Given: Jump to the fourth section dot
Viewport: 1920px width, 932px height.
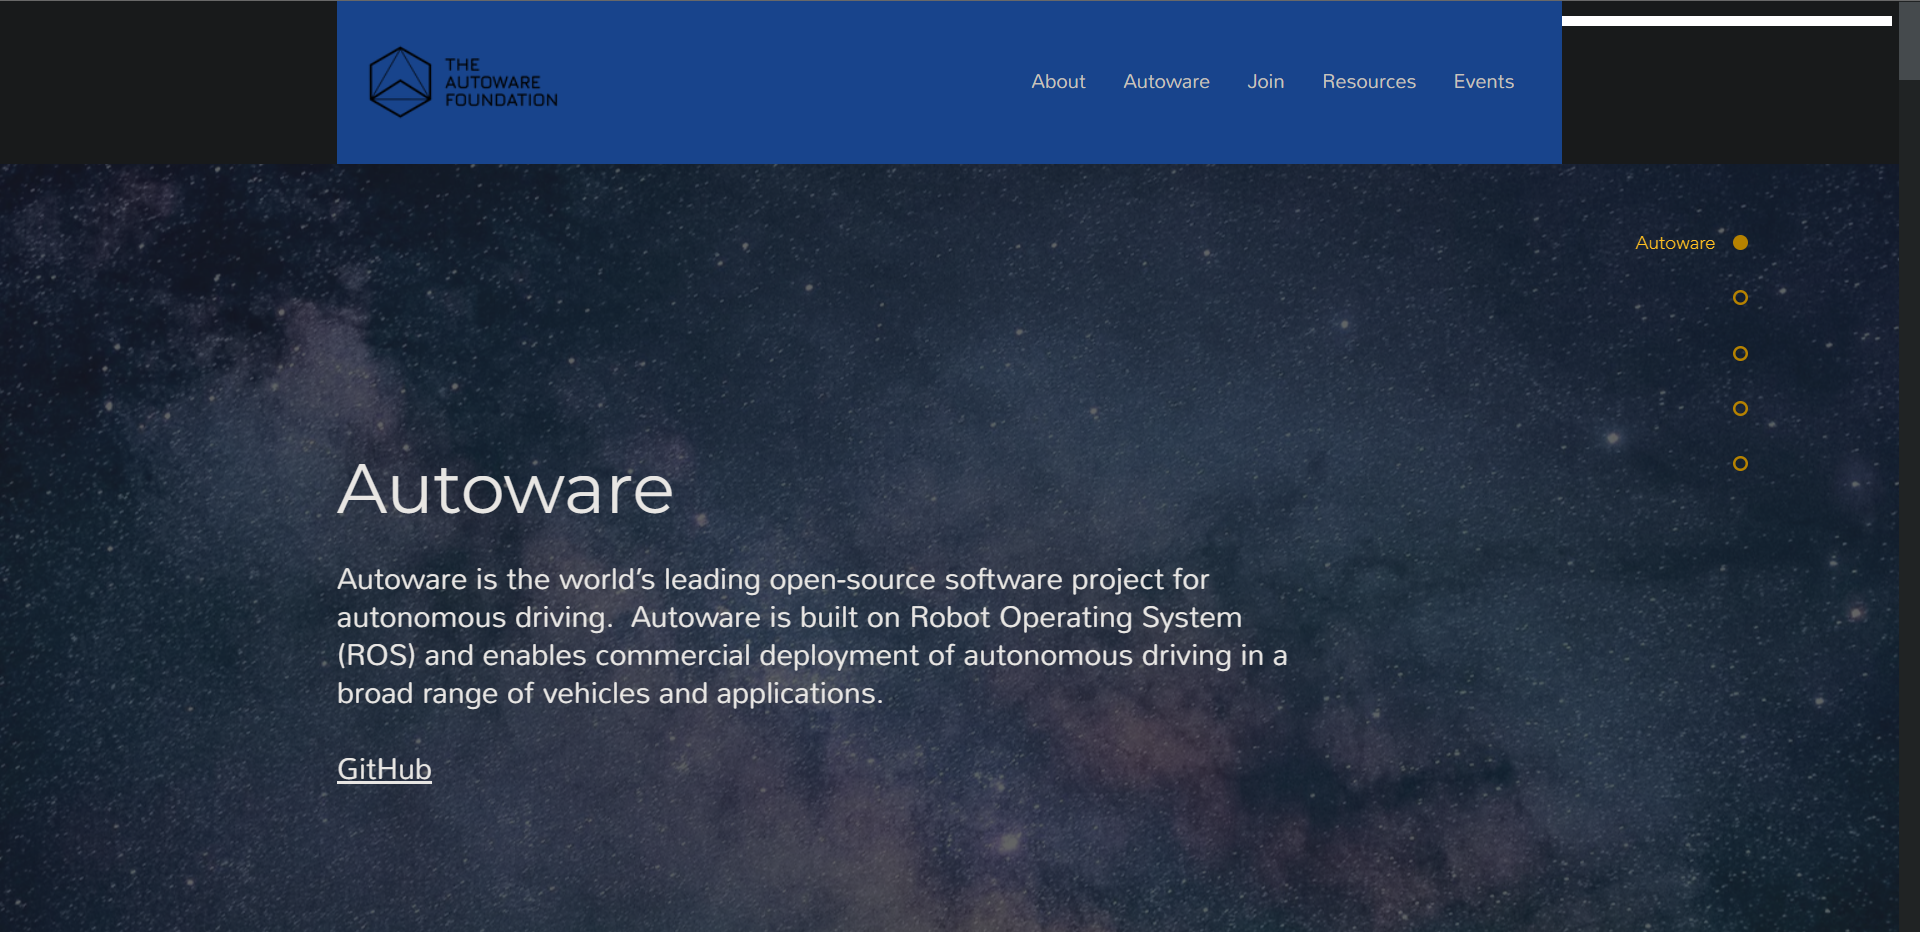Looking at the screenshot, I should point(1740,409).
